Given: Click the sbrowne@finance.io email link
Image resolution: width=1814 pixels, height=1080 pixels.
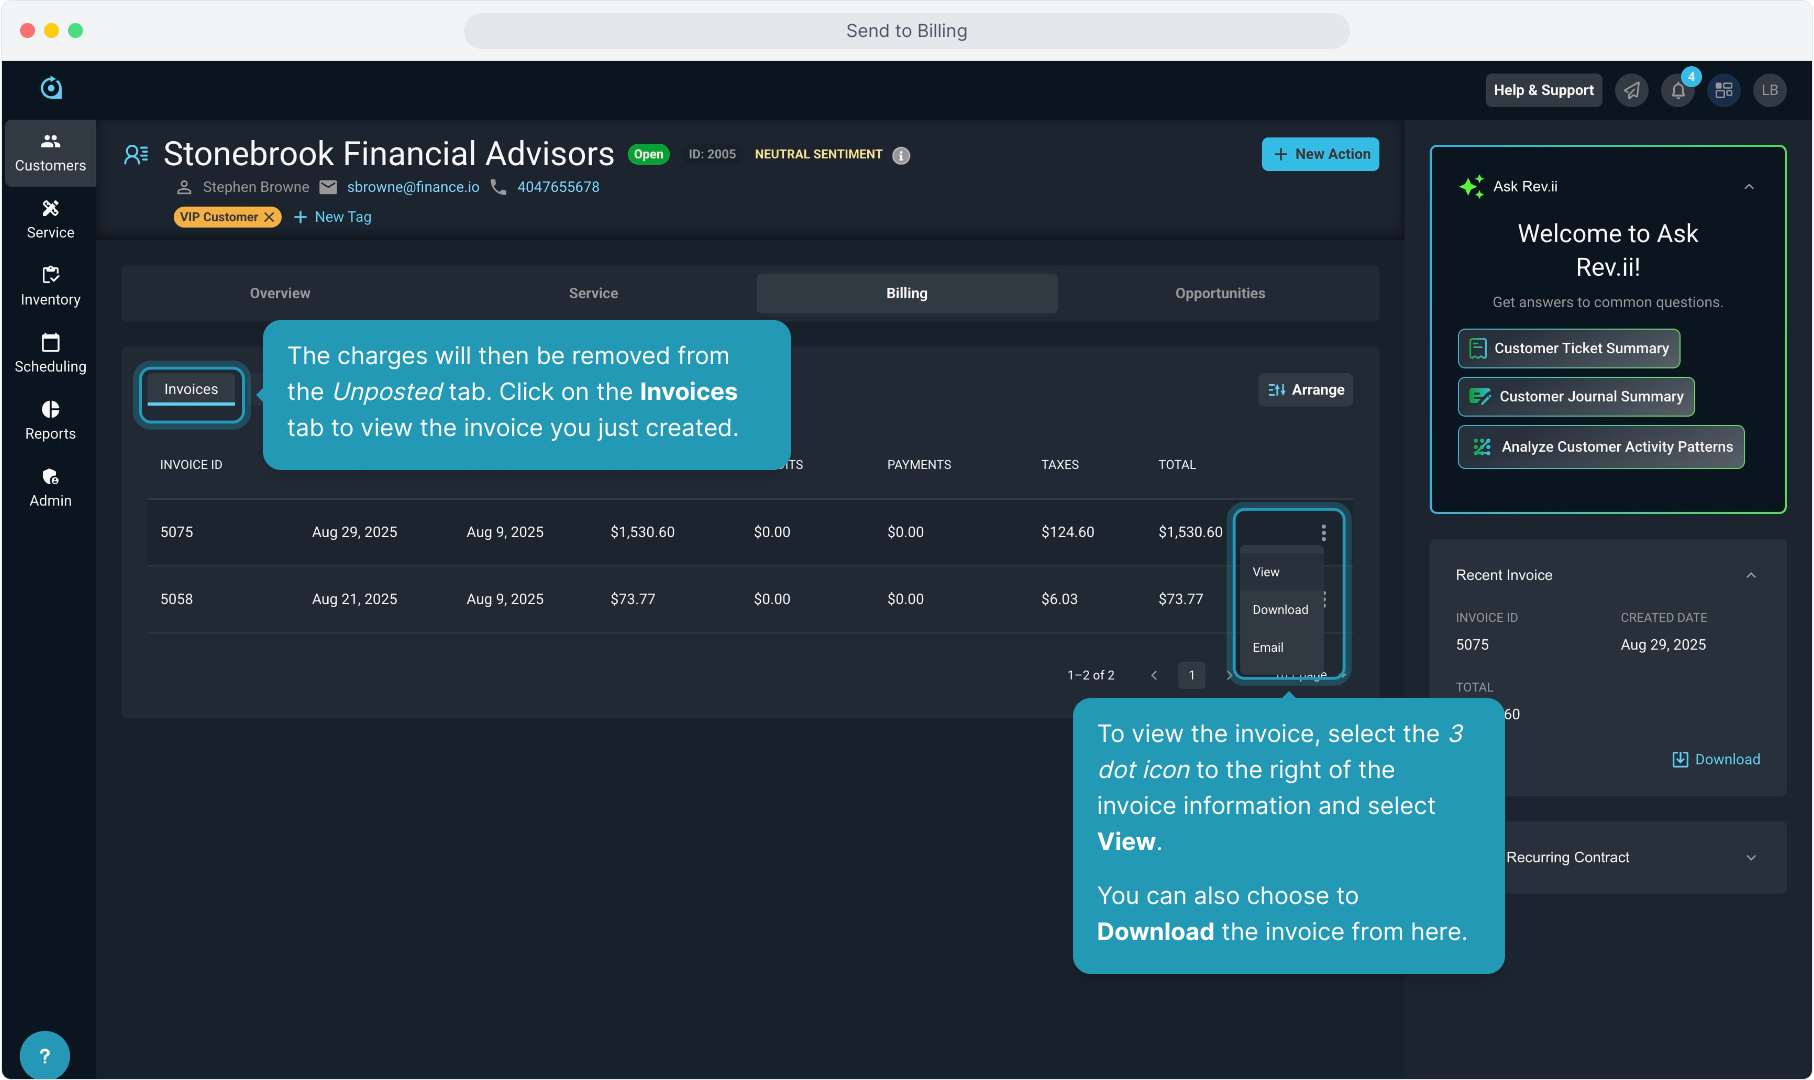Looking at the screenshot, I should tap(413, 187).
